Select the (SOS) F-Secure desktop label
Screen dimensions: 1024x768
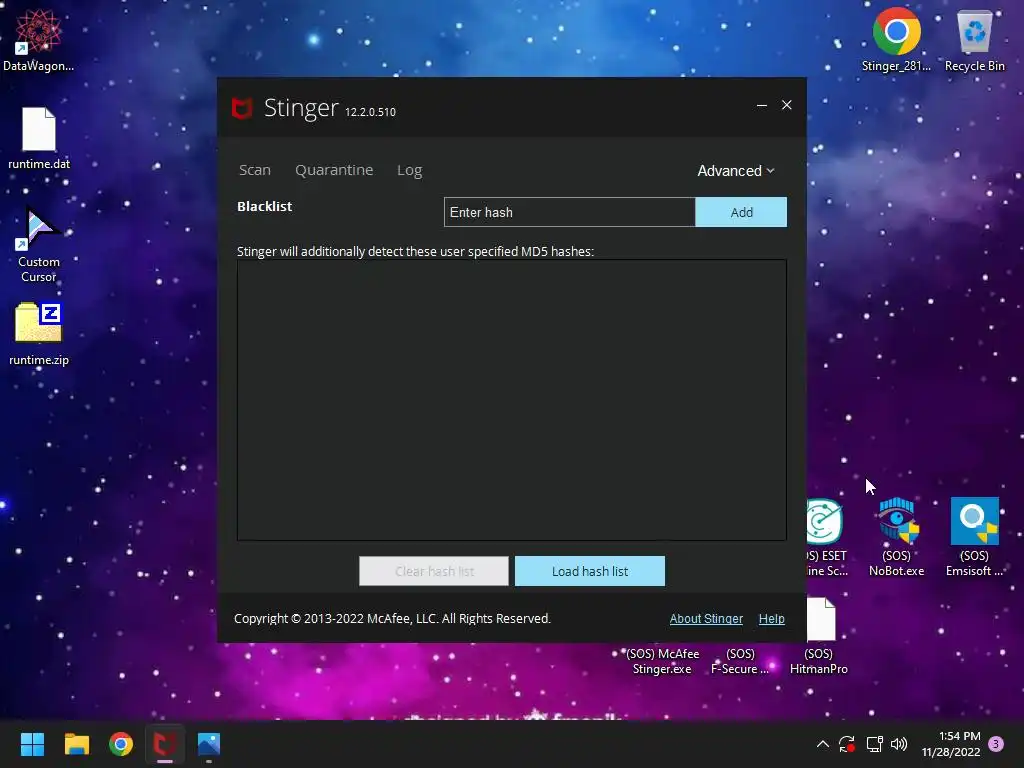pyautogui.click(x=740, y=661)
